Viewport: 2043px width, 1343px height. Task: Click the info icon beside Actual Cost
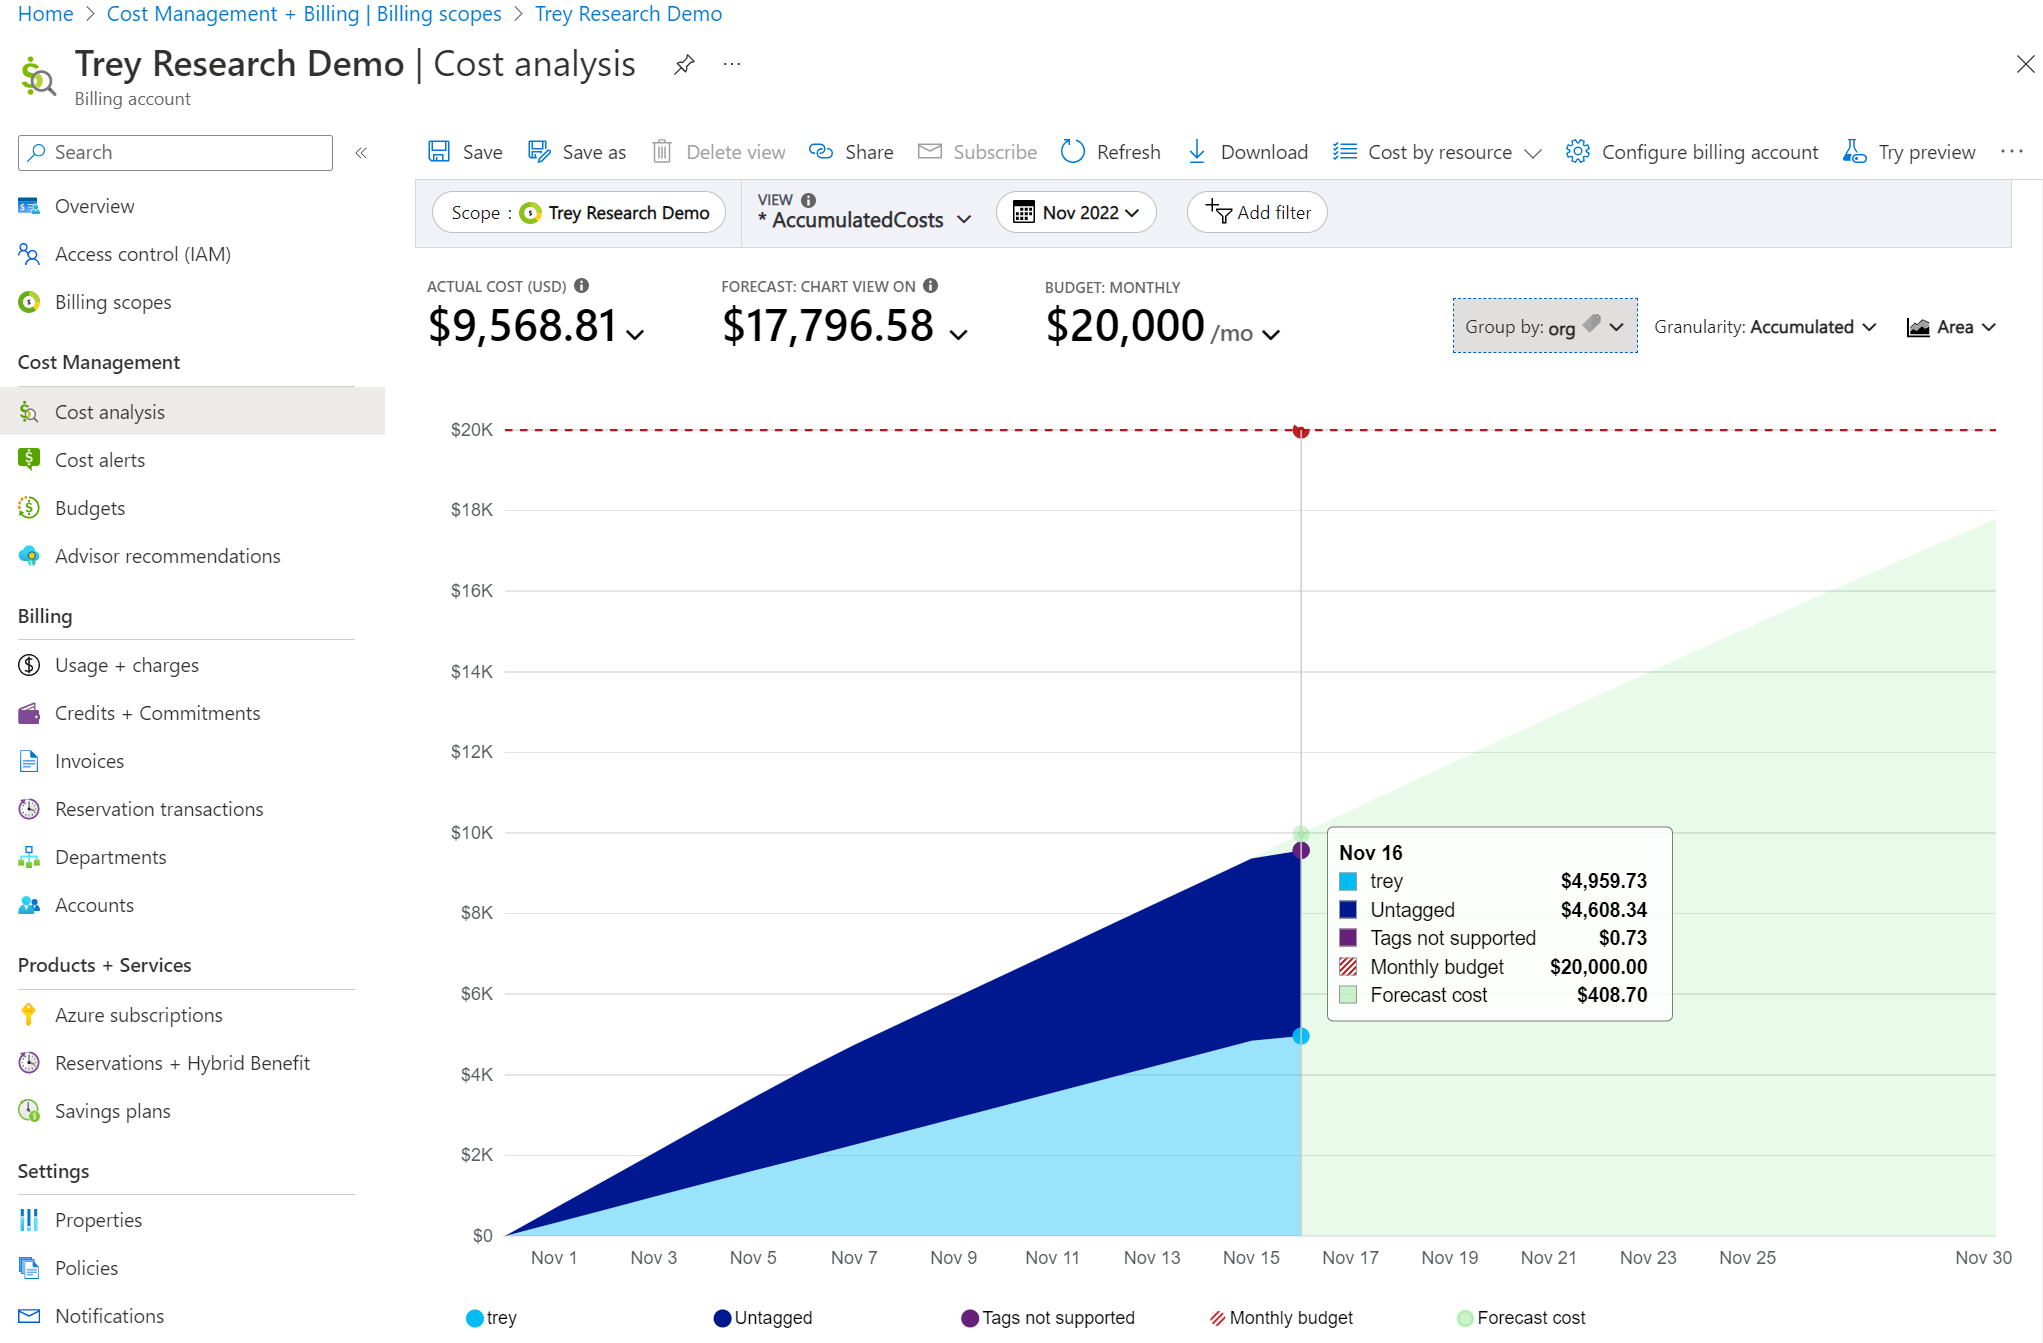pyautogui.click(x=581, y=286)
